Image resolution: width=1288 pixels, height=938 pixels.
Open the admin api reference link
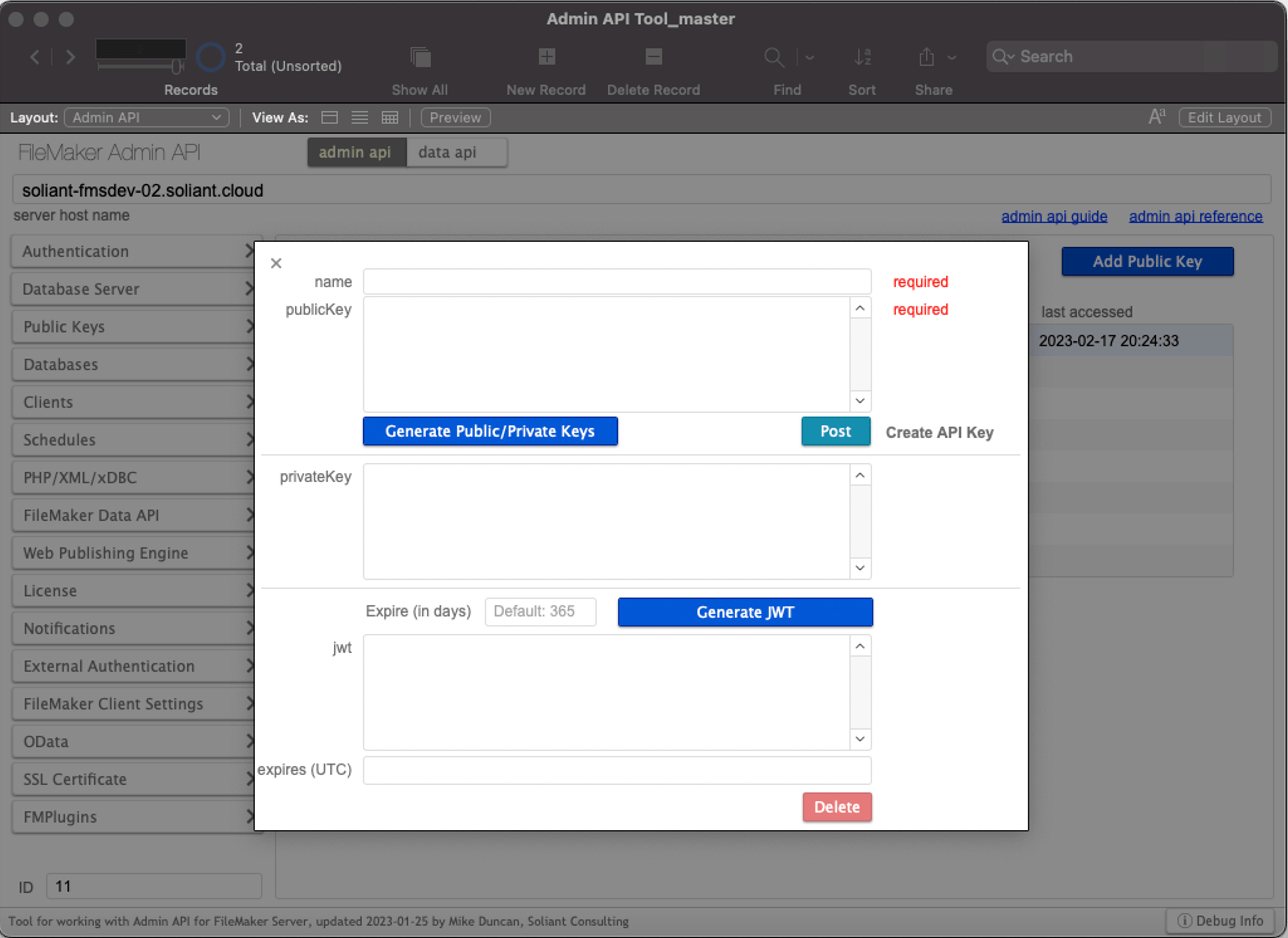click(1195, 216)
